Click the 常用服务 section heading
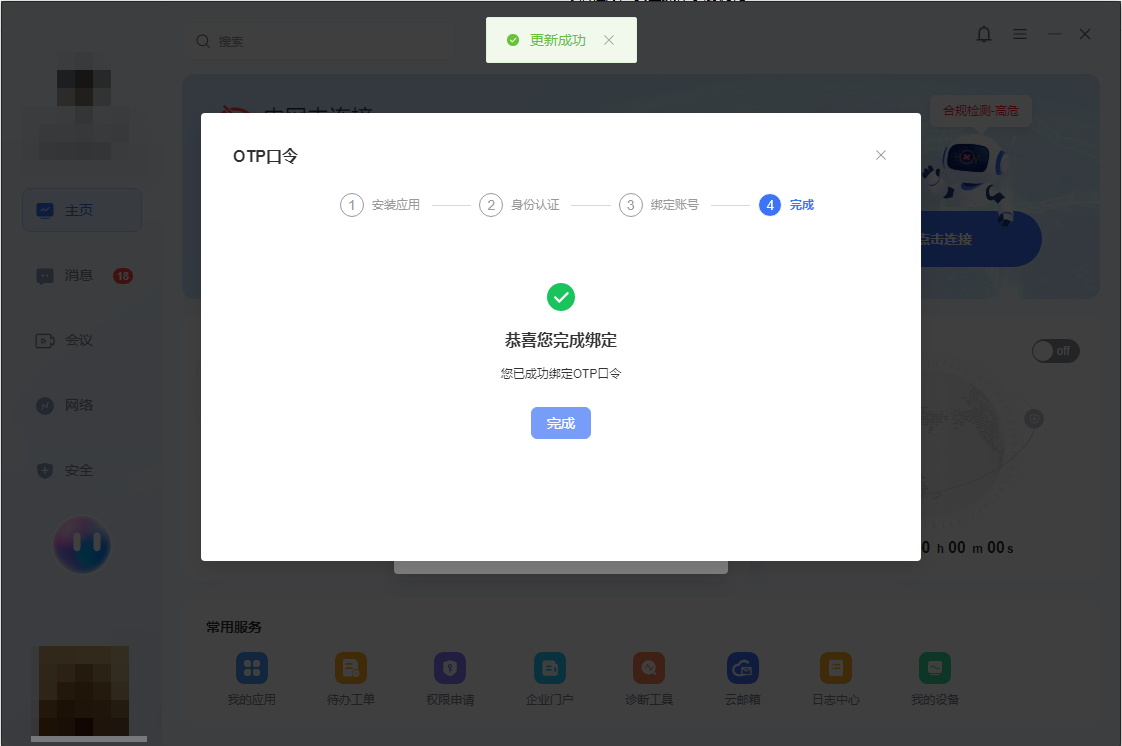This screenshot has width=1122, height=746. [234, 627]
